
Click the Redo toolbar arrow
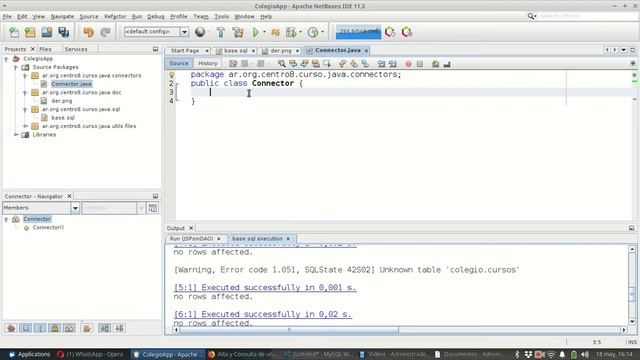coord(105,32)
